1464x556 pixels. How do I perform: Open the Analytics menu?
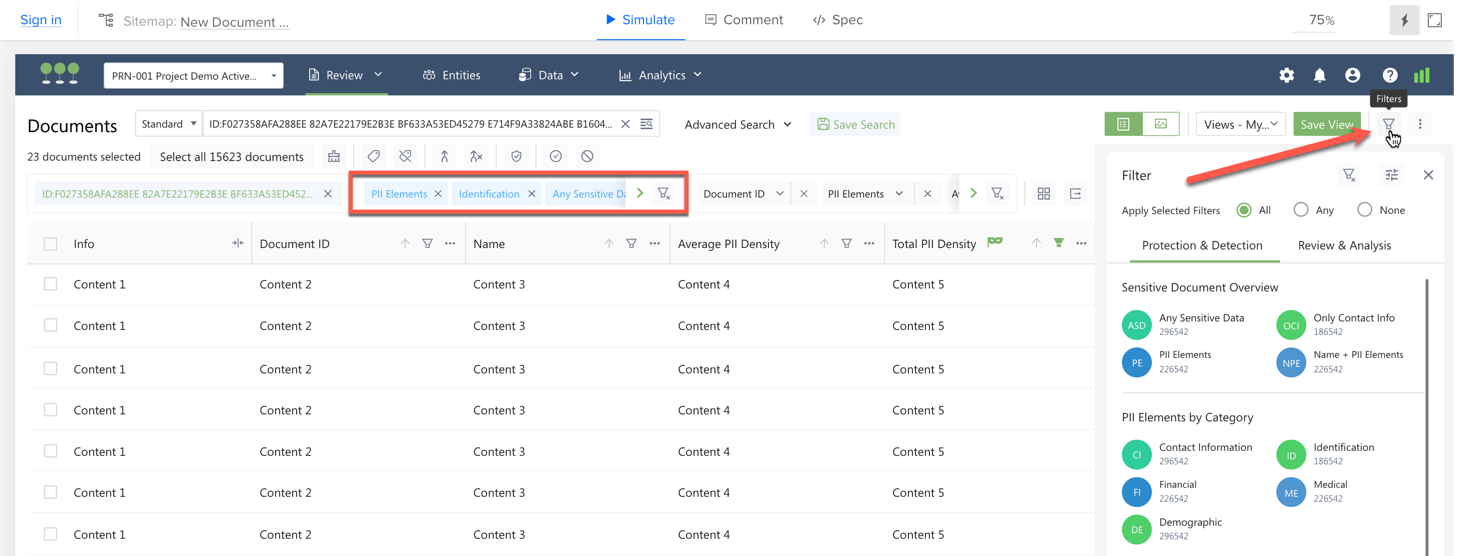tap(660, 75)
